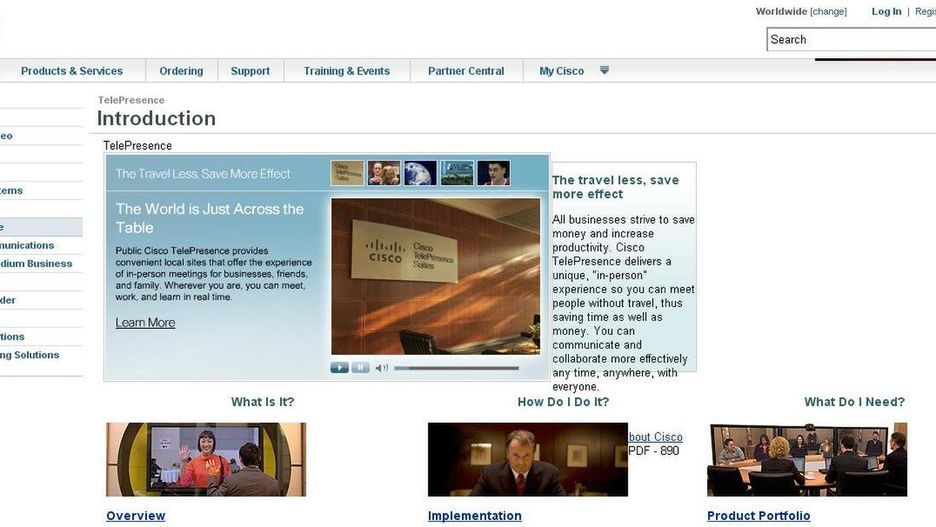This screenshot has width=936, height=527.
Task: Play the TelePresence video
Action: 340,368
